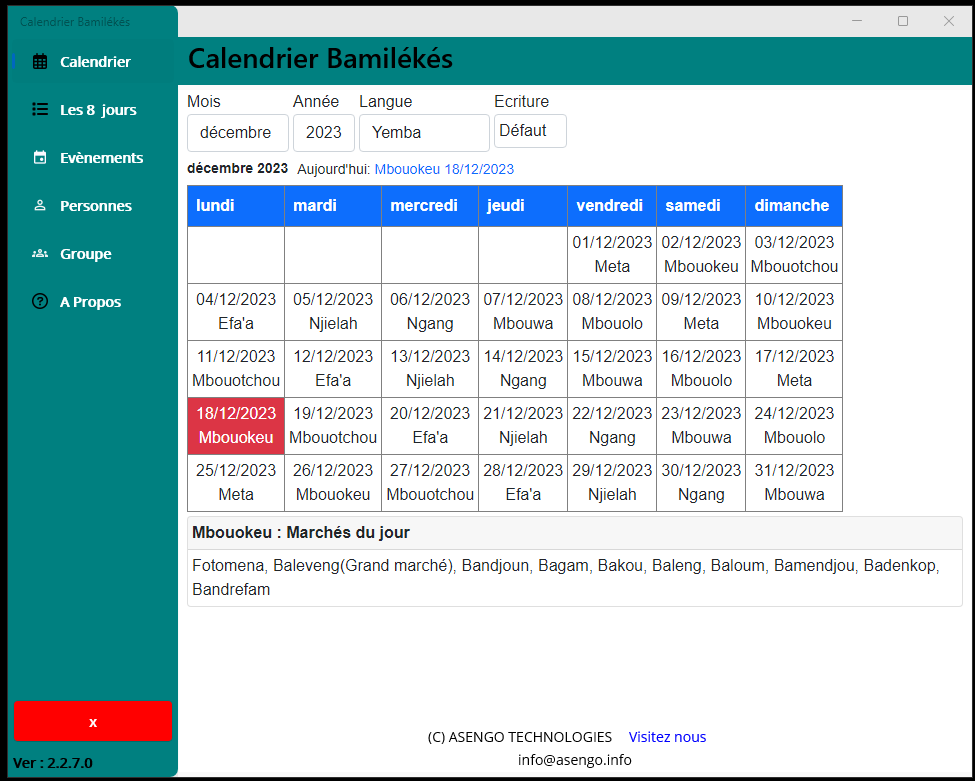Open the Année dropdown showing 2023
This screenshot has height=781, width=975.
324,132
